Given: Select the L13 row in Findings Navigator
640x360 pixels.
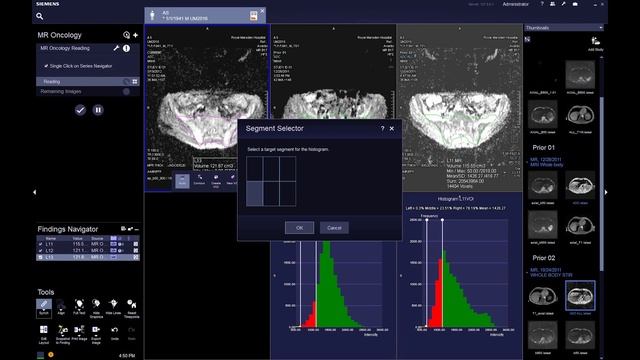Looking at the screenshot, I should 88,258.
